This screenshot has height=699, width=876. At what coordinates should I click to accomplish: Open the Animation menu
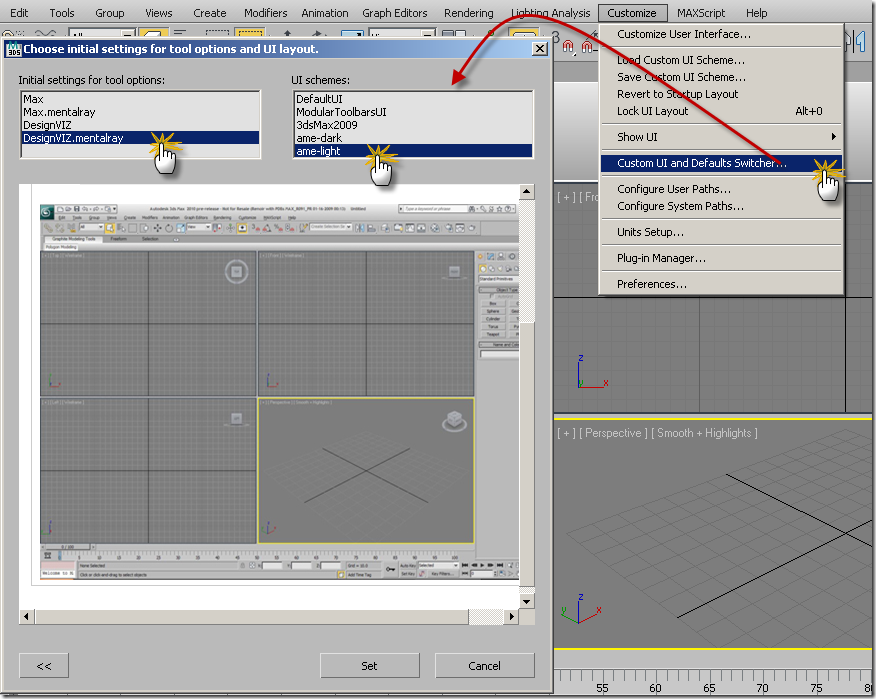pos(325,13)
